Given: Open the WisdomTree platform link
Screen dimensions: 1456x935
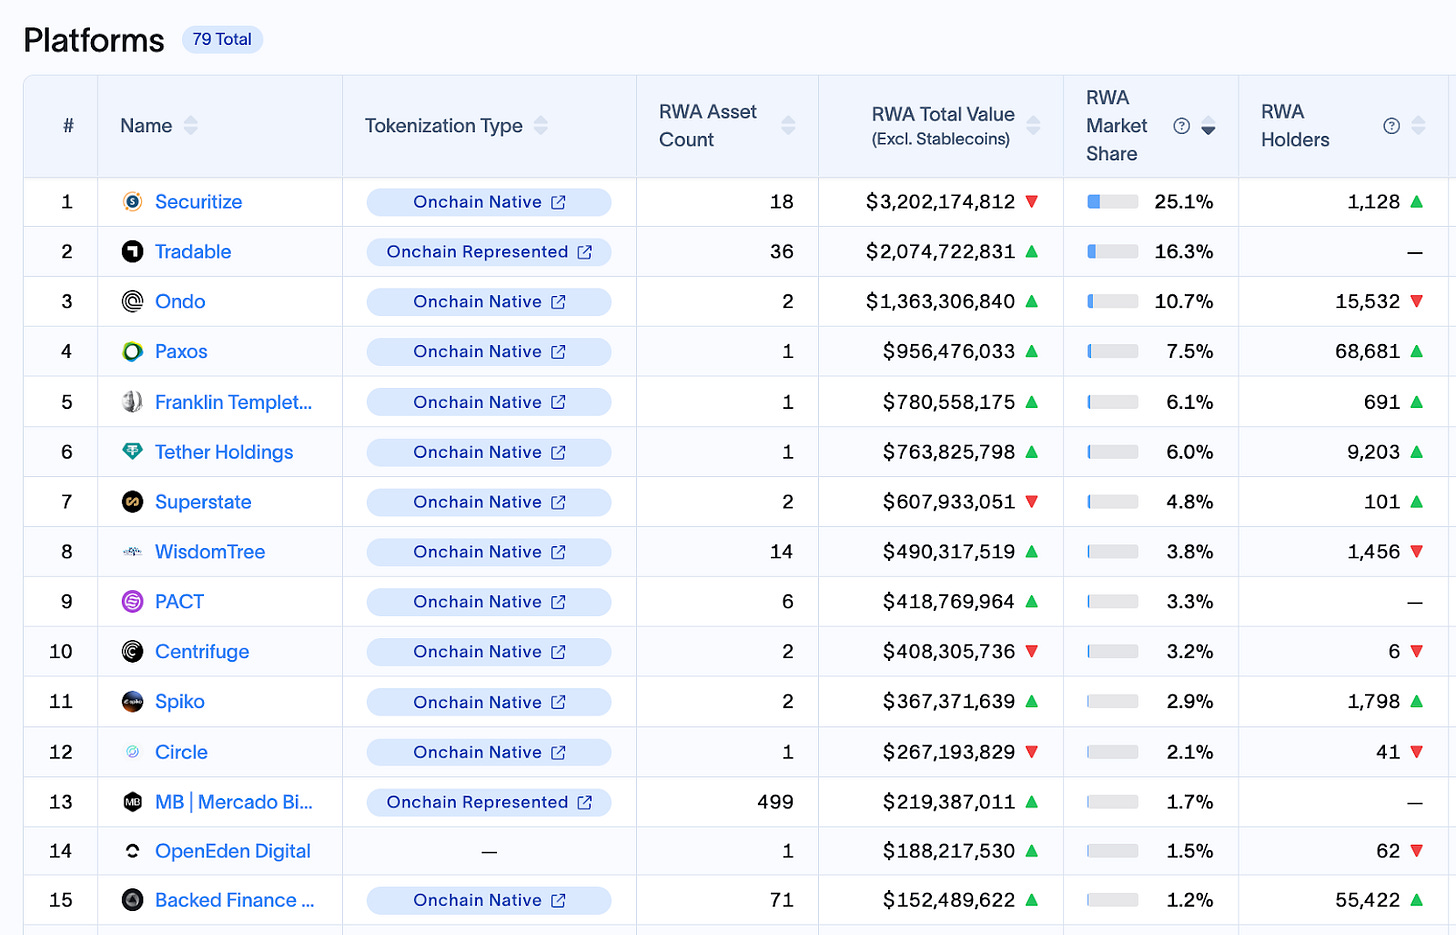Looking at the screenshot, I should pos(210,552).
